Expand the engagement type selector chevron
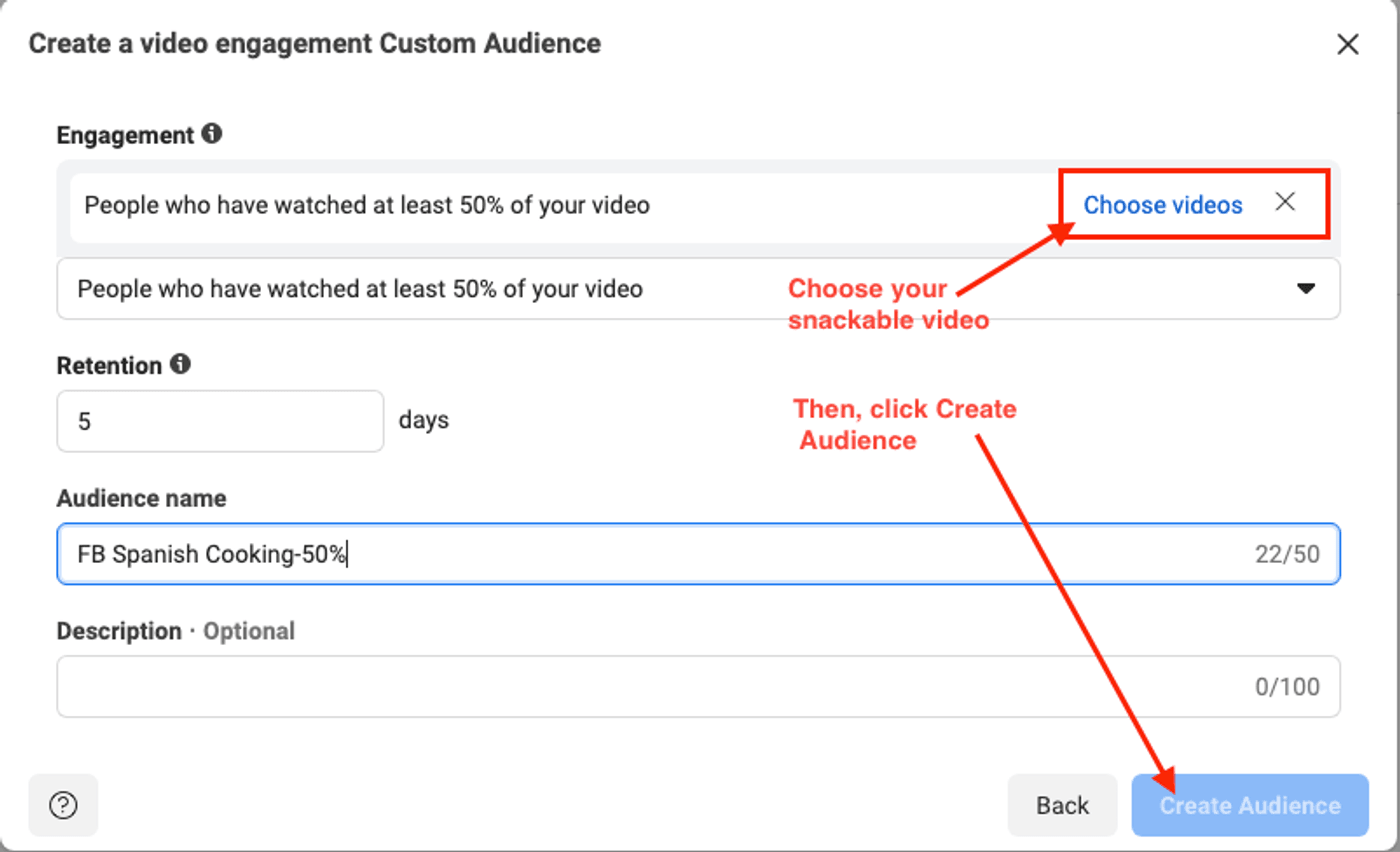Screen dimensions: 1400x852 click(1305, 288)
